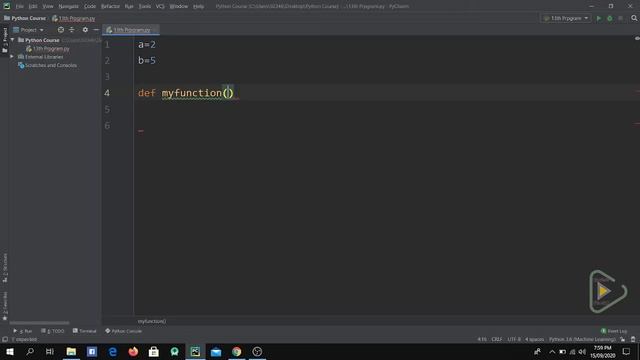The width and height of the screenshot is (640, 360).
Task: Open the Python Console tool window
Action: tap(123, 331)
